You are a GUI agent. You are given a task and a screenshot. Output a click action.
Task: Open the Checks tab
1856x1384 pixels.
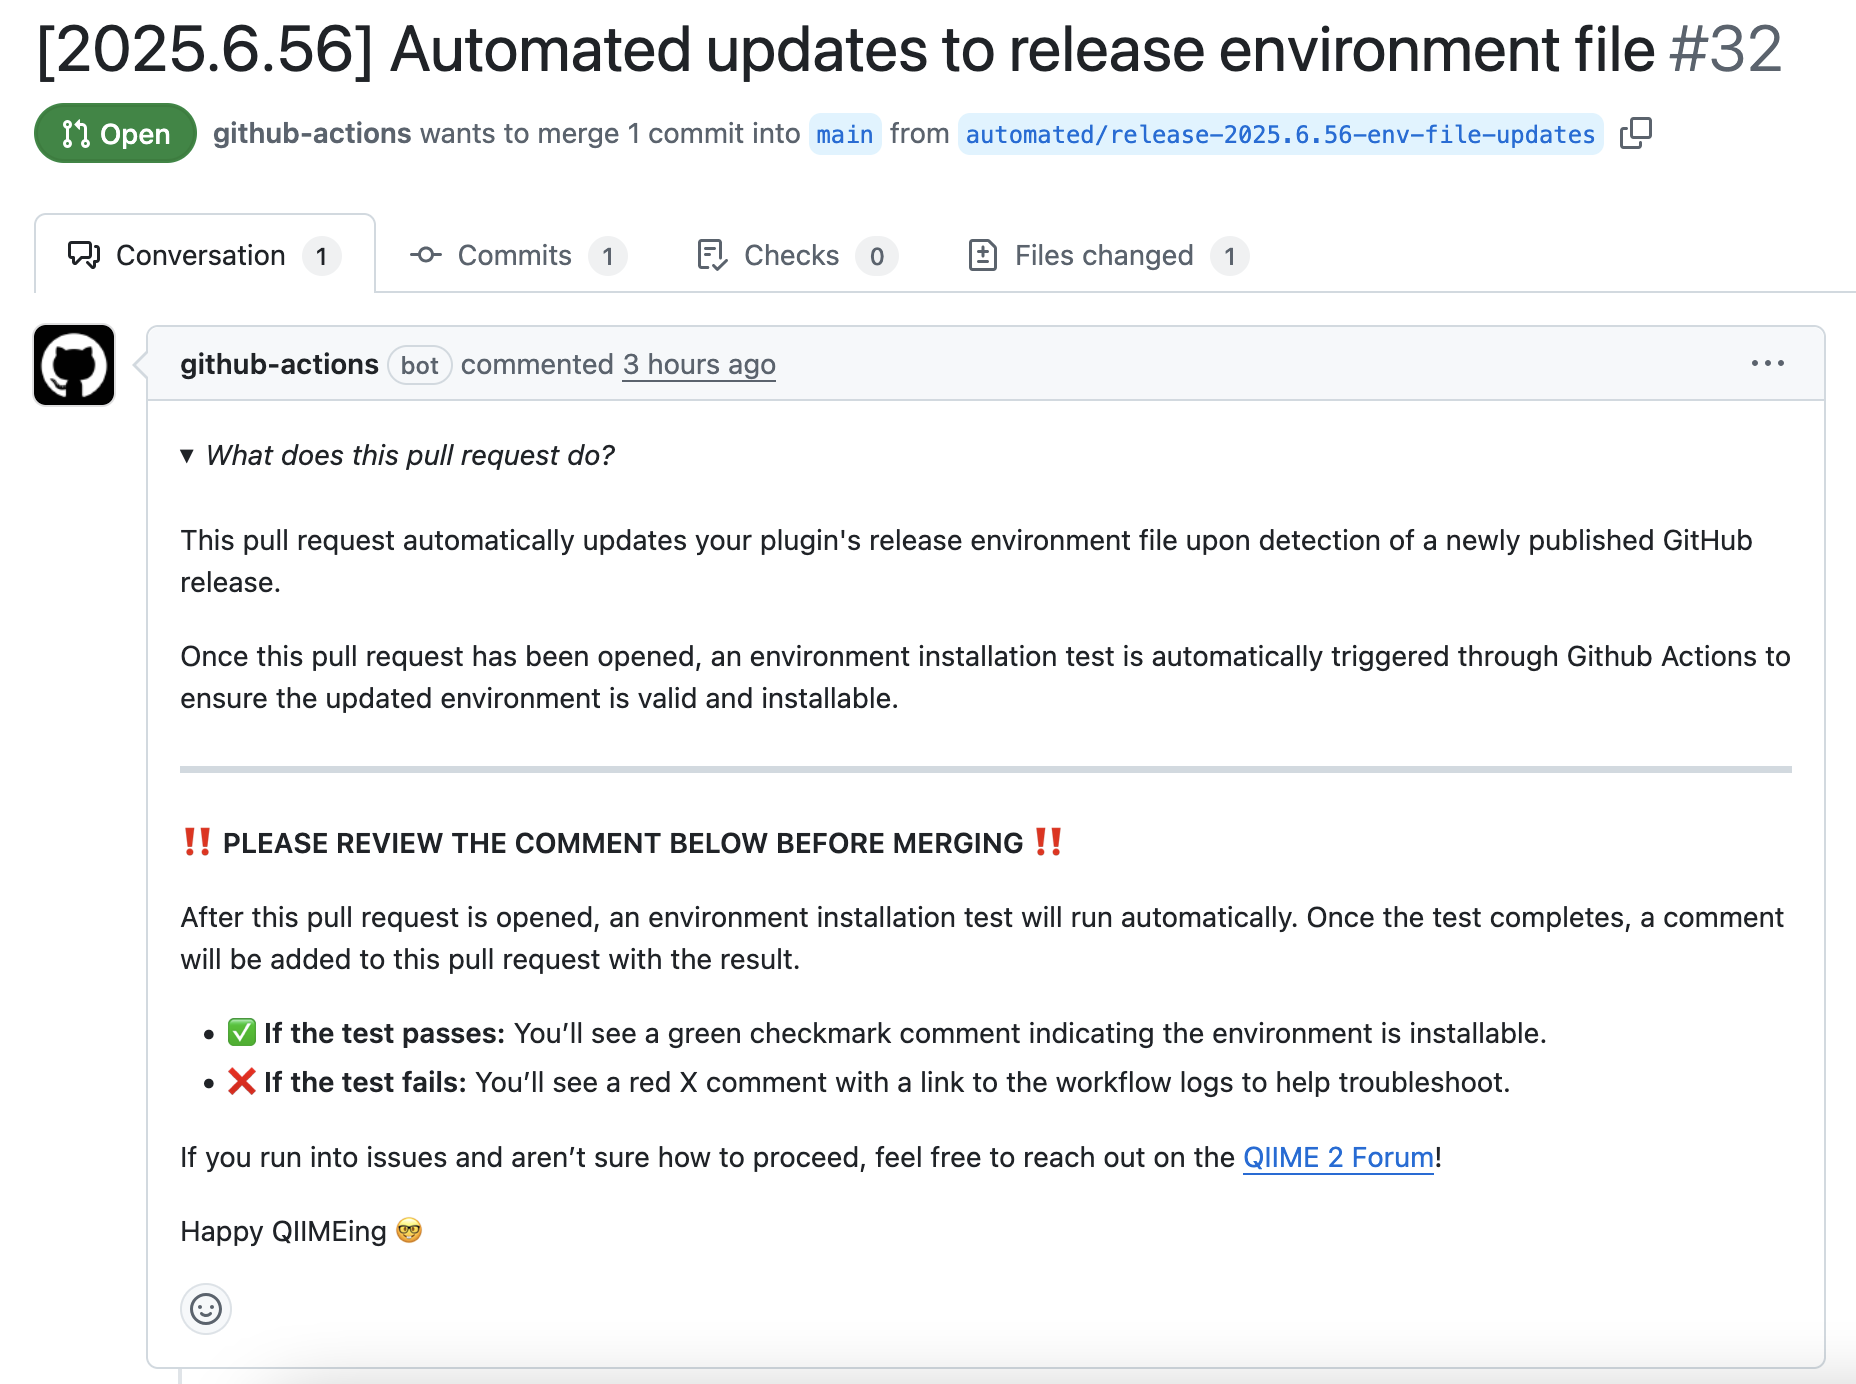[x=797, y=255]
